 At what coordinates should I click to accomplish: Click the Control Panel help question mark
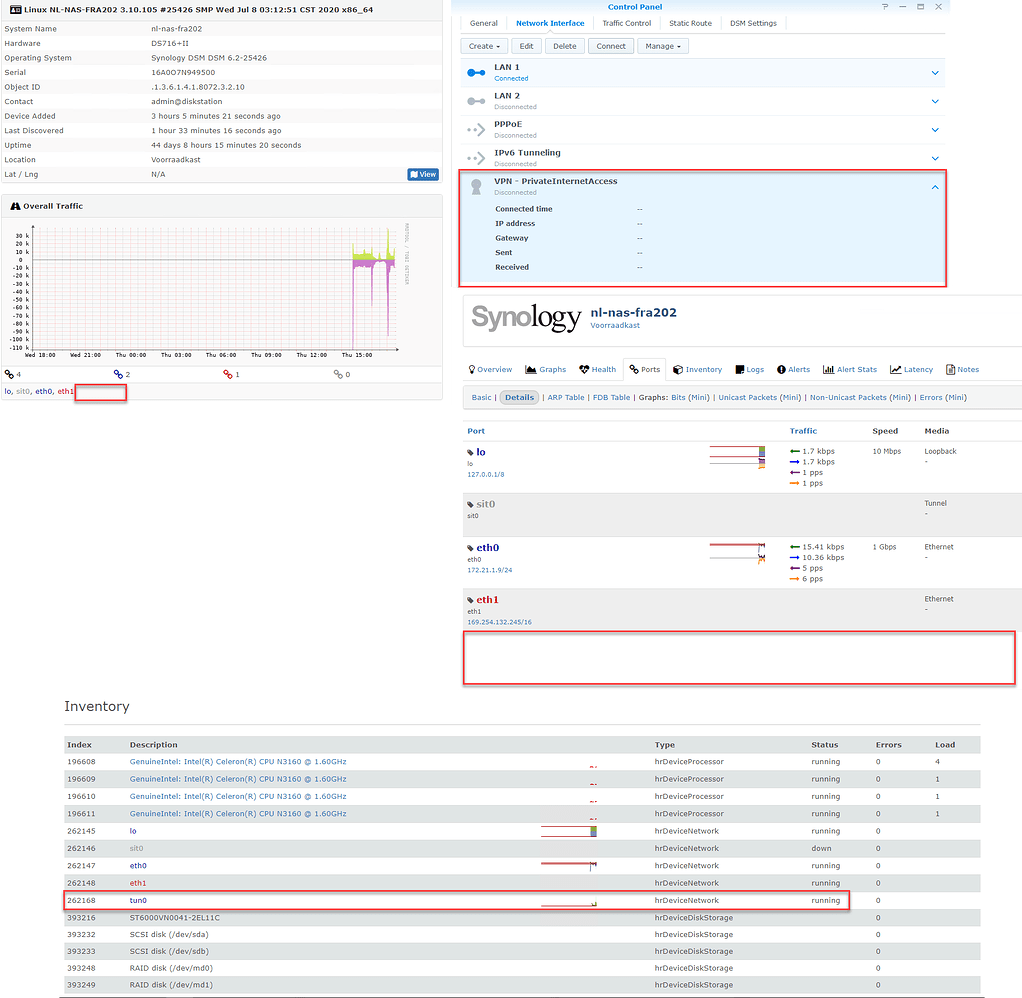[x=885, y=7]
